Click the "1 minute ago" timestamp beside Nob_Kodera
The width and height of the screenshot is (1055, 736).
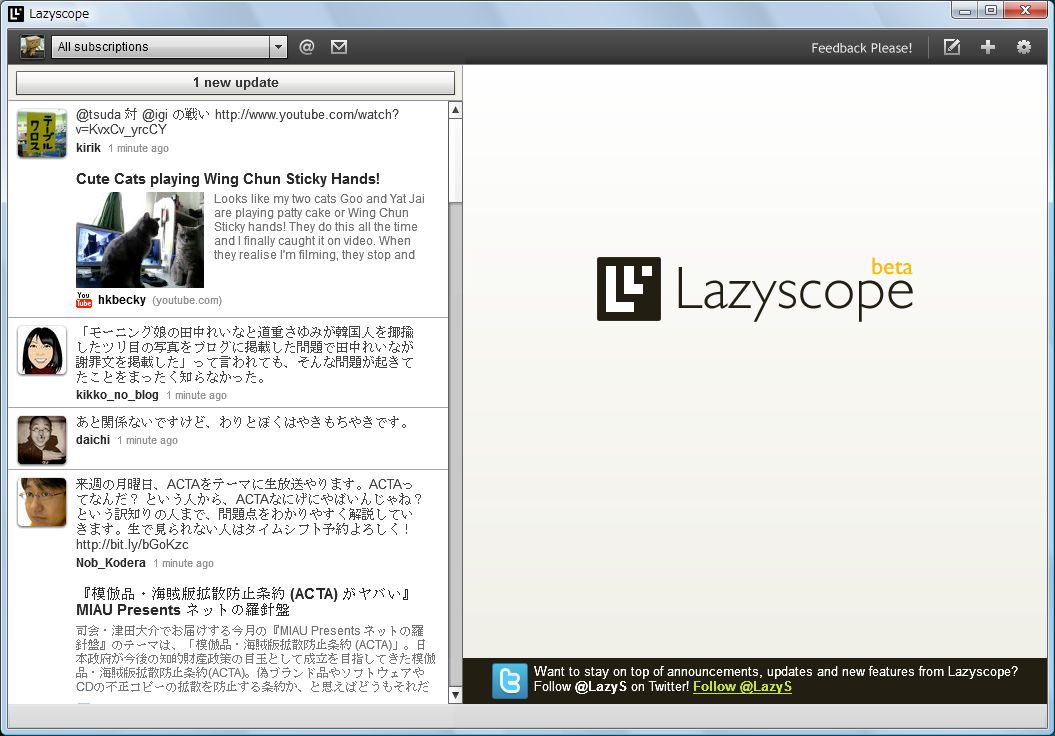(x=184, y=564)
